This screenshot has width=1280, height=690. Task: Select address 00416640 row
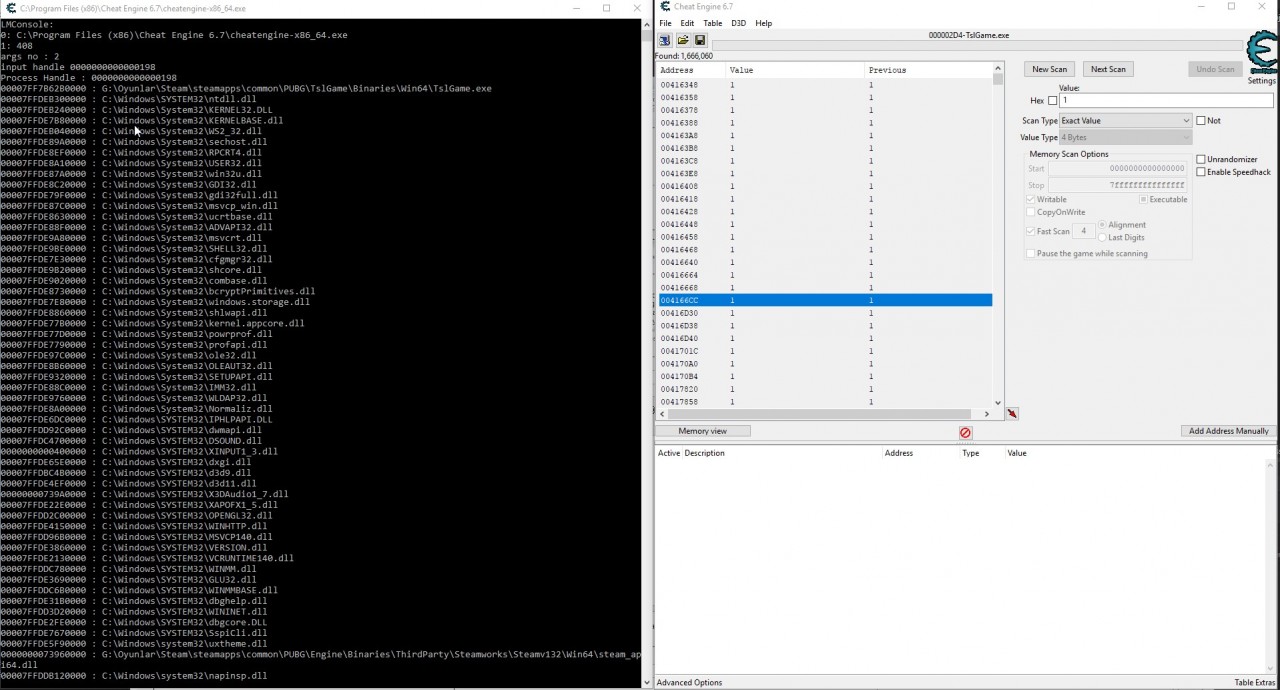(x=824, y=262)
